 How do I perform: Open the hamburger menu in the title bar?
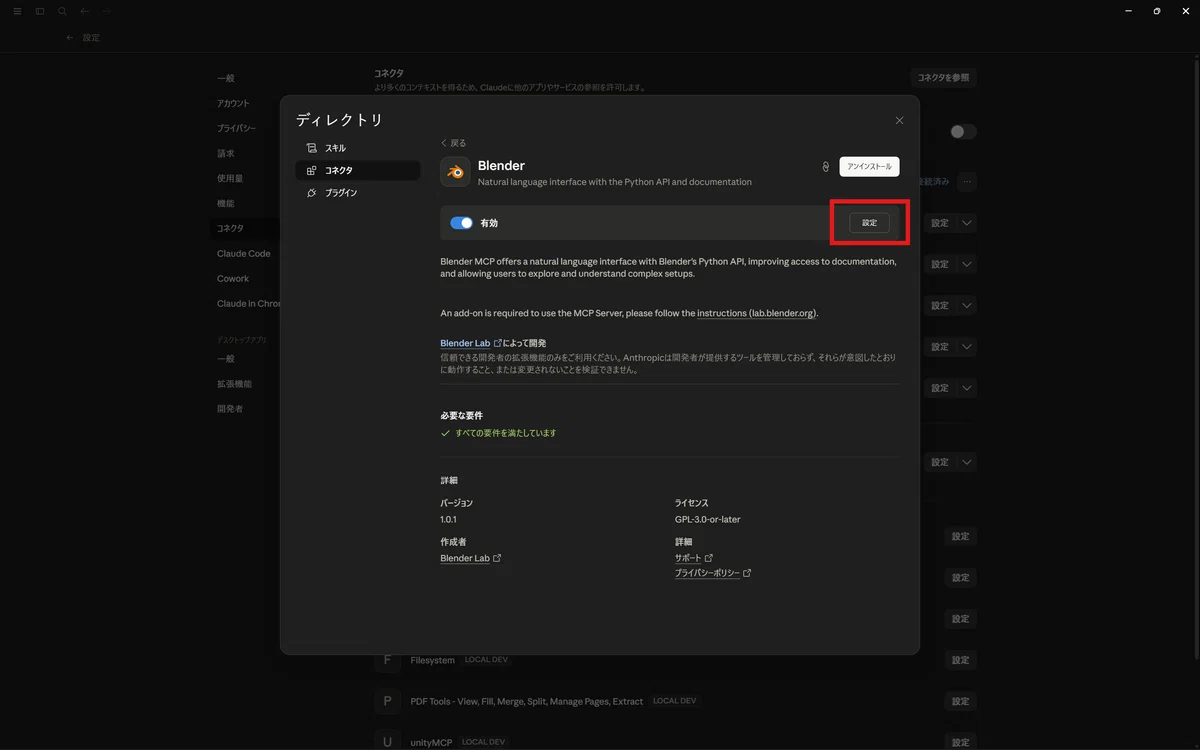coord(17,11)
